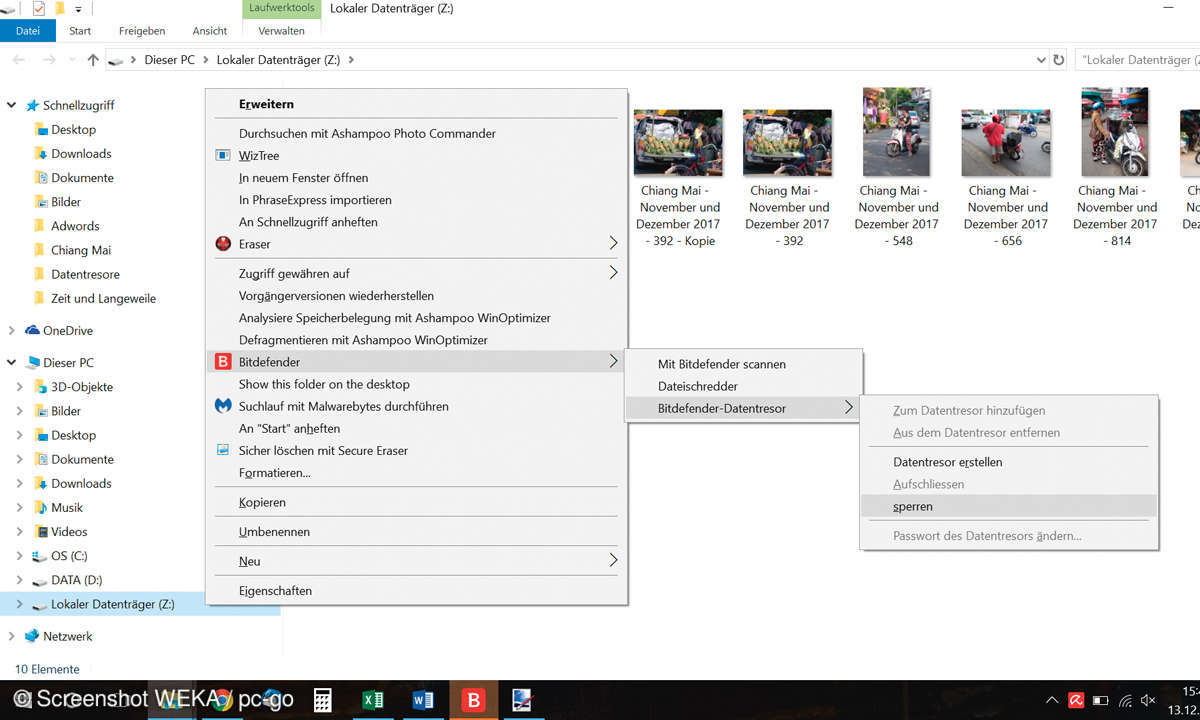Click the battery tray icon
Screen dimensions: 1200x720
point(1101,700)
